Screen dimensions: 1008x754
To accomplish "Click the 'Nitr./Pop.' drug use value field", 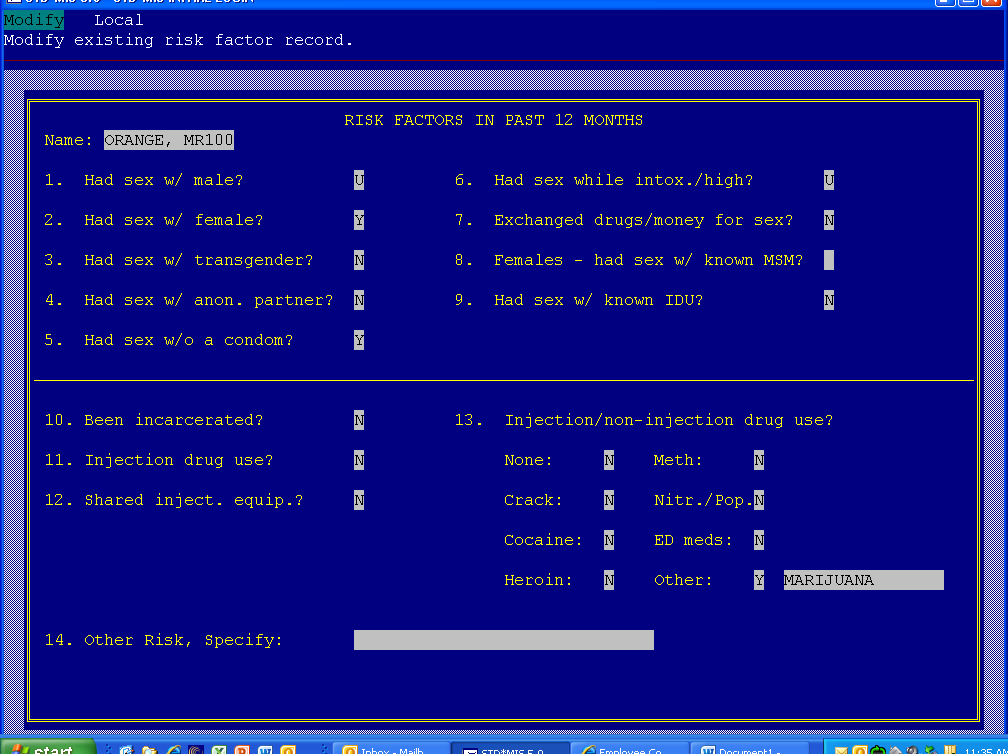I will (759, 500).
